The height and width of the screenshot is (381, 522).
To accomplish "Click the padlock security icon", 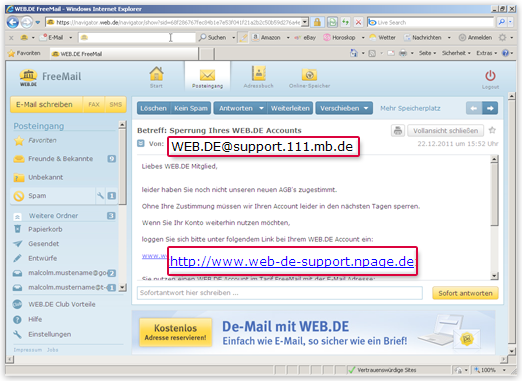I will point(317,22).
